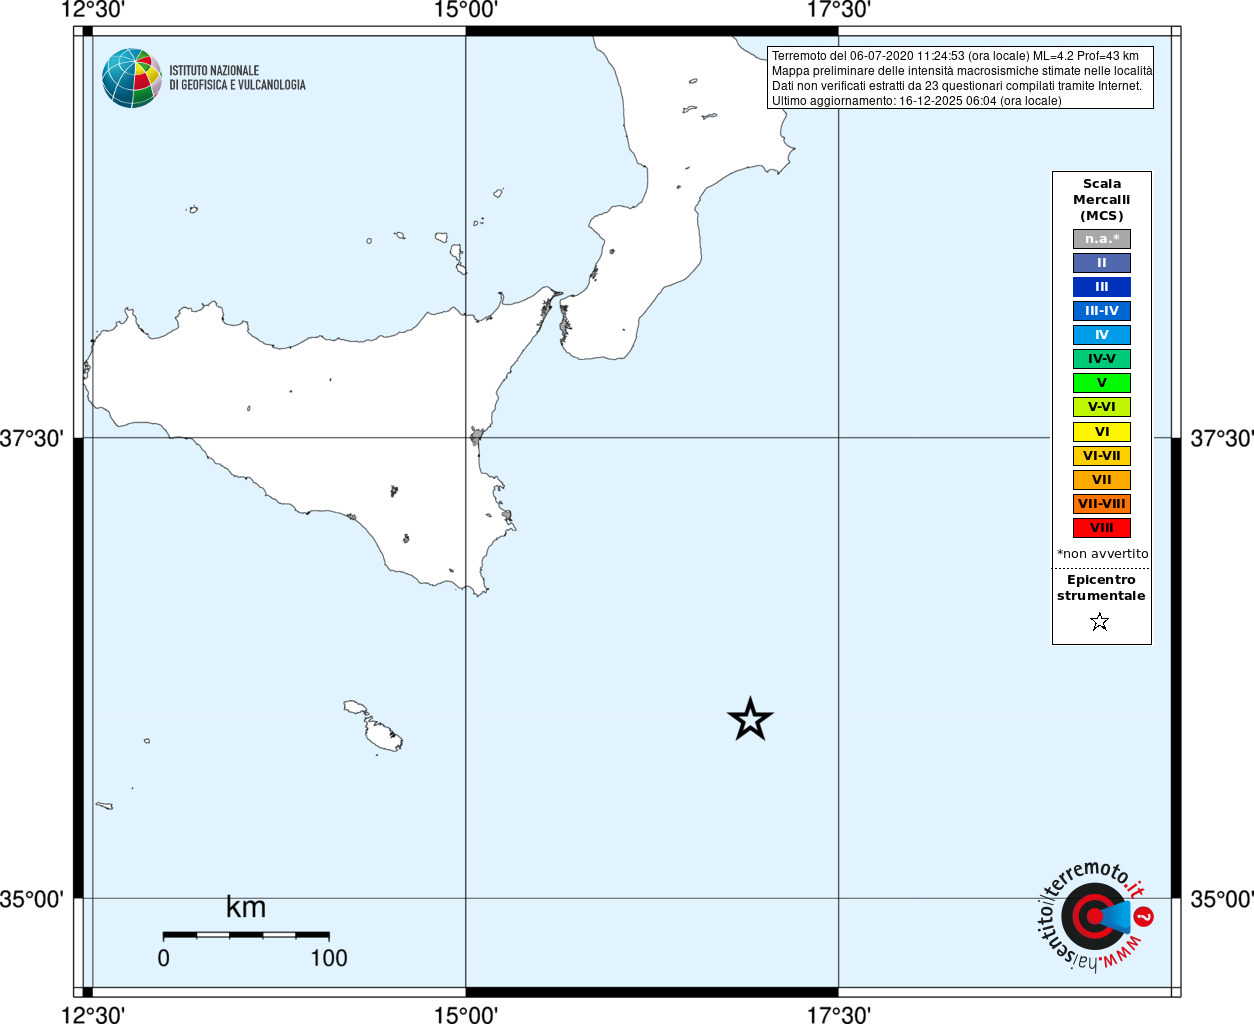Image resolution: width=1254 pixels, height=1024 pixels.
Task: Select the V-VI legend swatch
Action: [1102, 407]
